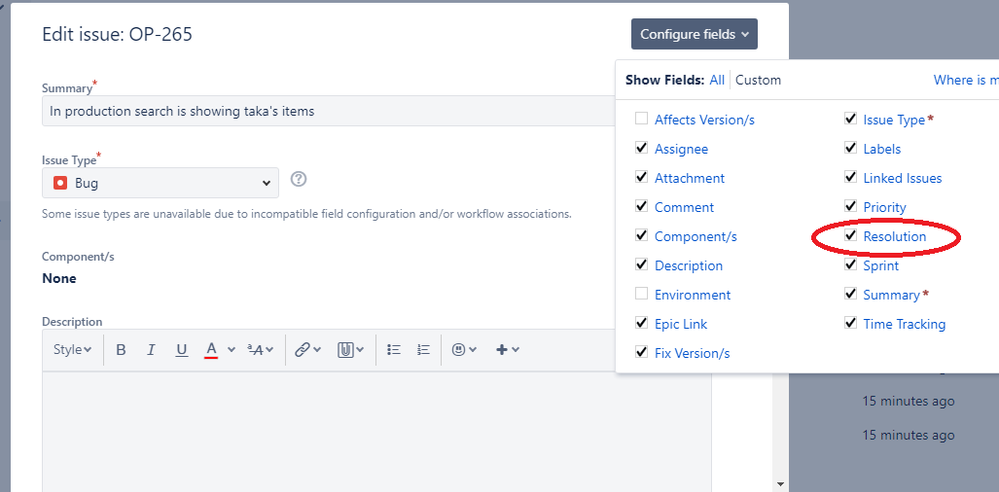Show All fields link
The width and height of the screenshot is (999, 492).
point(717,80)
